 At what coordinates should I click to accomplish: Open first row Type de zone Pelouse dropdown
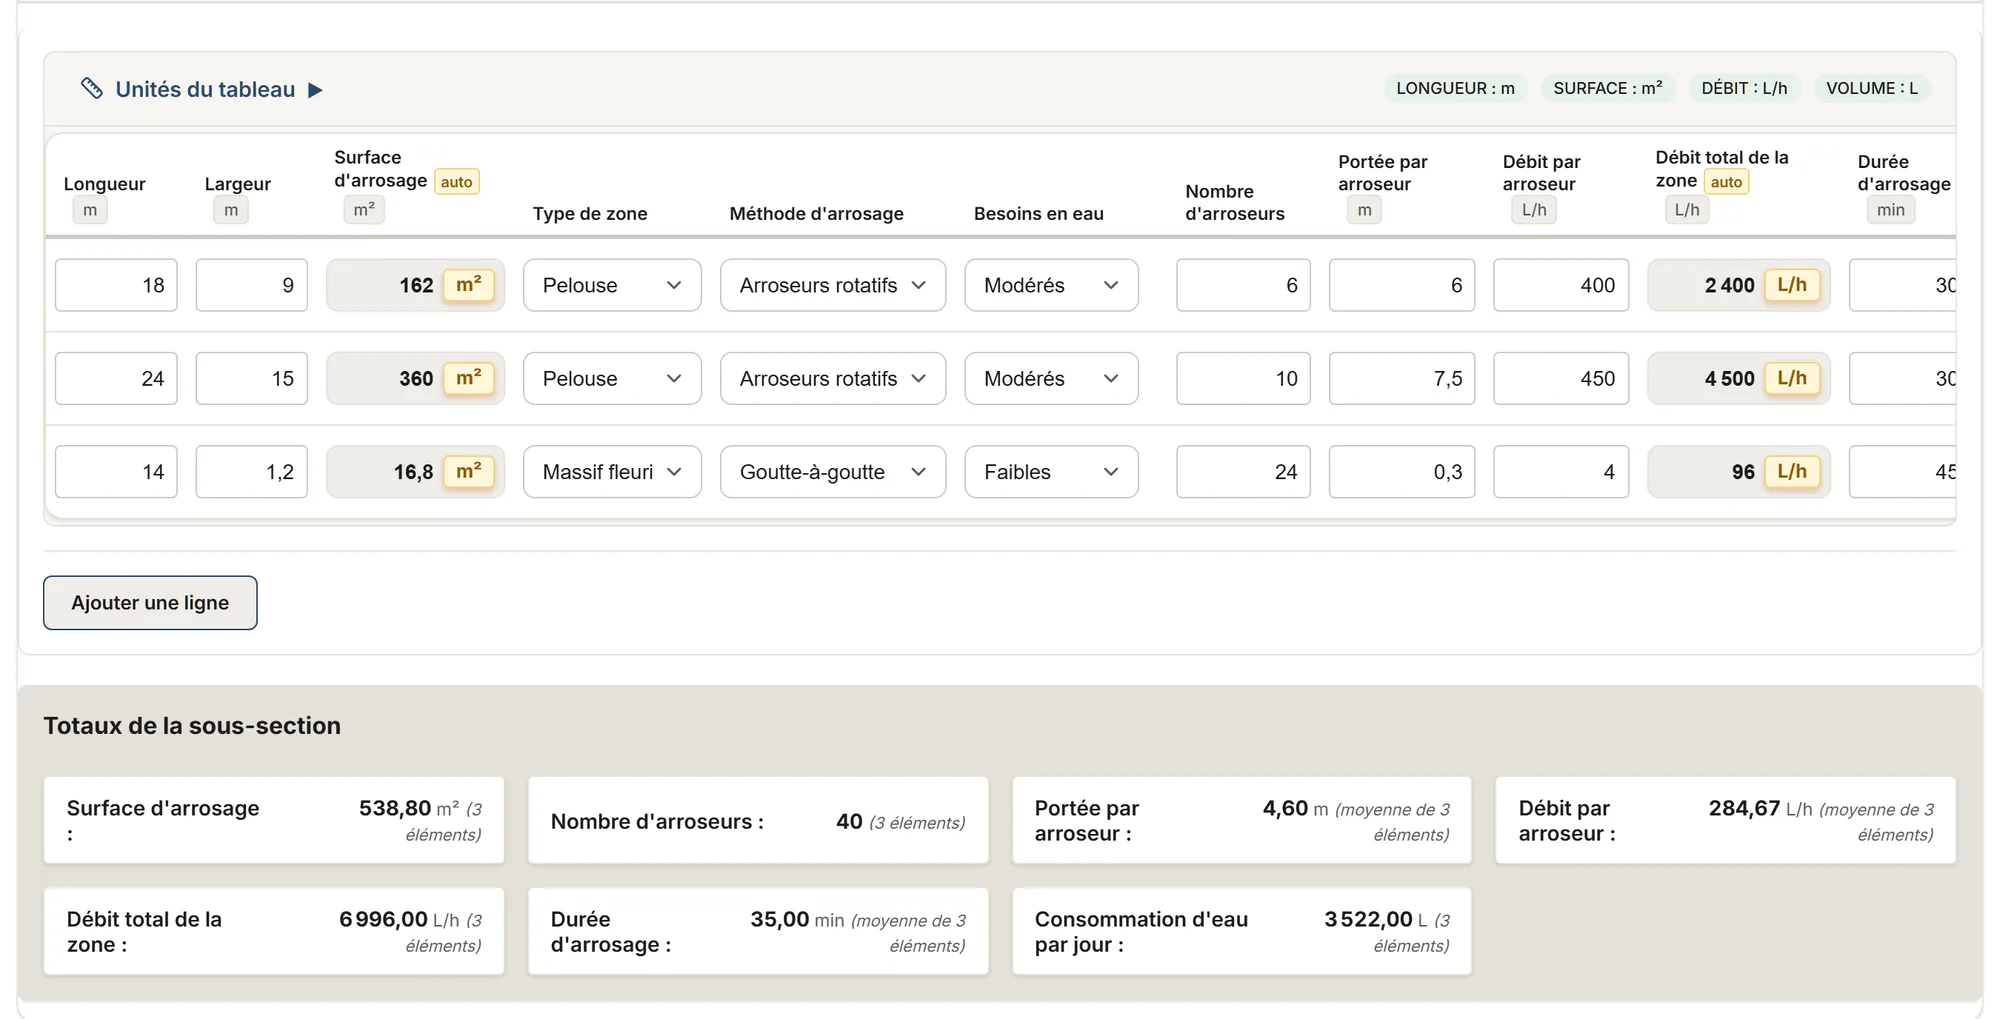pyautogui.click(x=612, y=285)
